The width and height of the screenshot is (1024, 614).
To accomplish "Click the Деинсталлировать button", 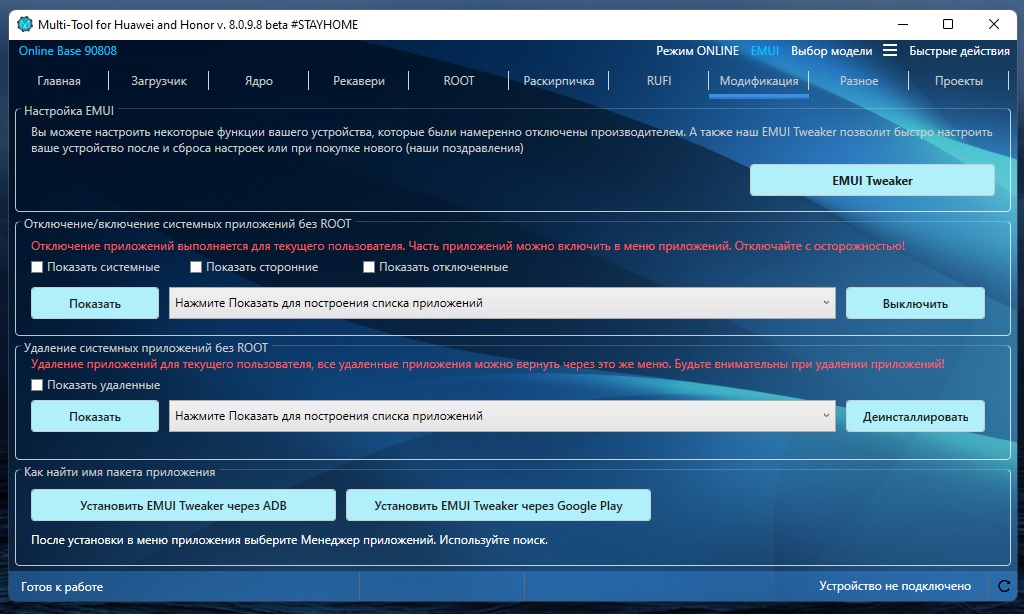I will pos(915,416).
